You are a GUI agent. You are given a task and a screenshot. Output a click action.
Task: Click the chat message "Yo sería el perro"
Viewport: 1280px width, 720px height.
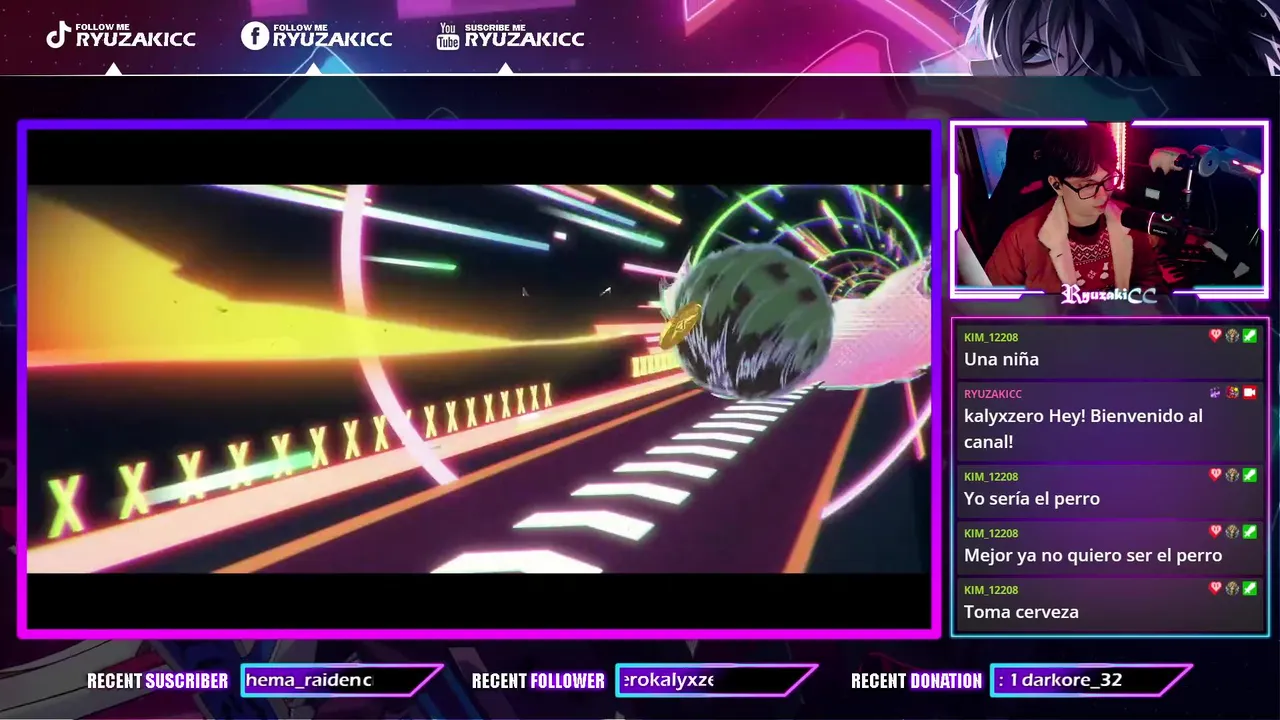[x=1032, y=498]
